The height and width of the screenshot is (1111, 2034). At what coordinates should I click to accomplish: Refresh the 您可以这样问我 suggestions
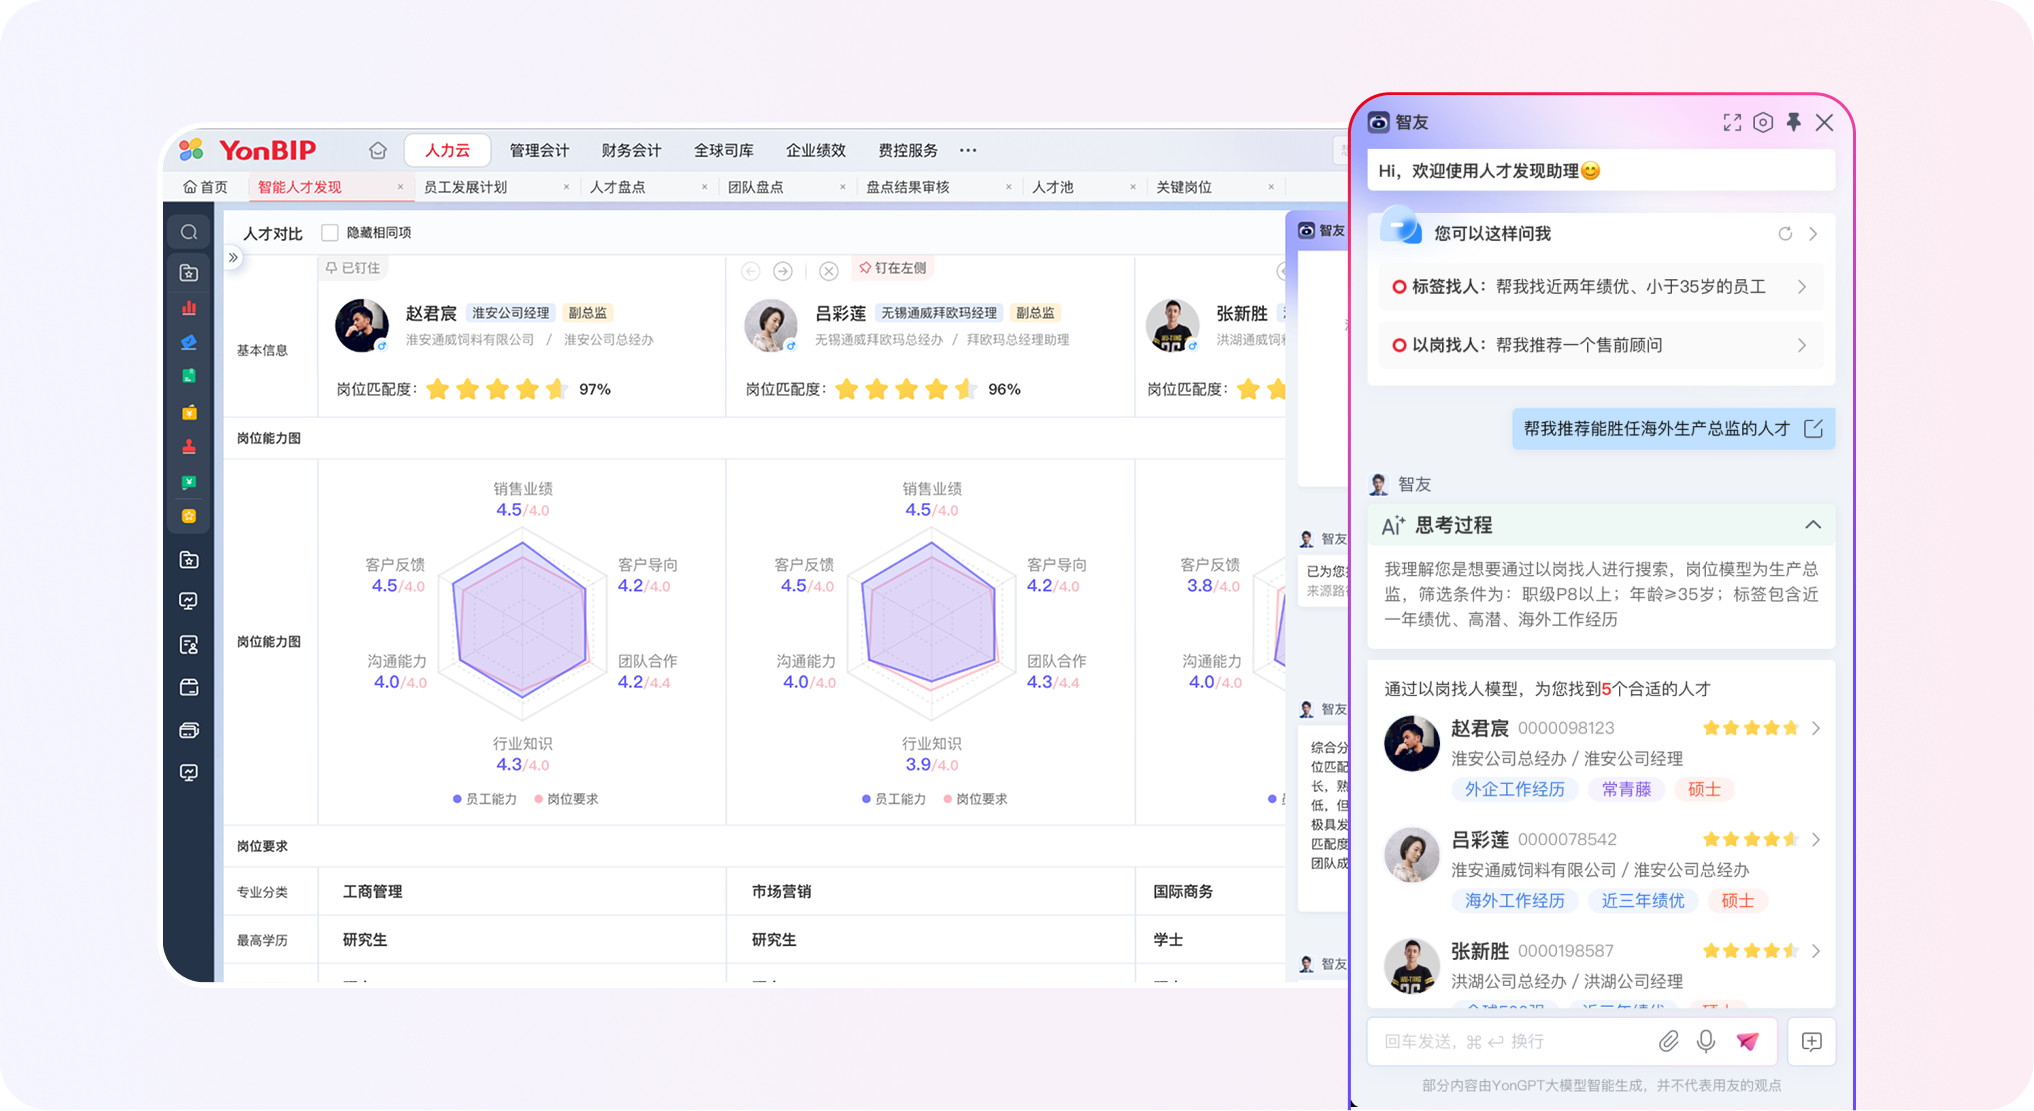[1785, 234]
